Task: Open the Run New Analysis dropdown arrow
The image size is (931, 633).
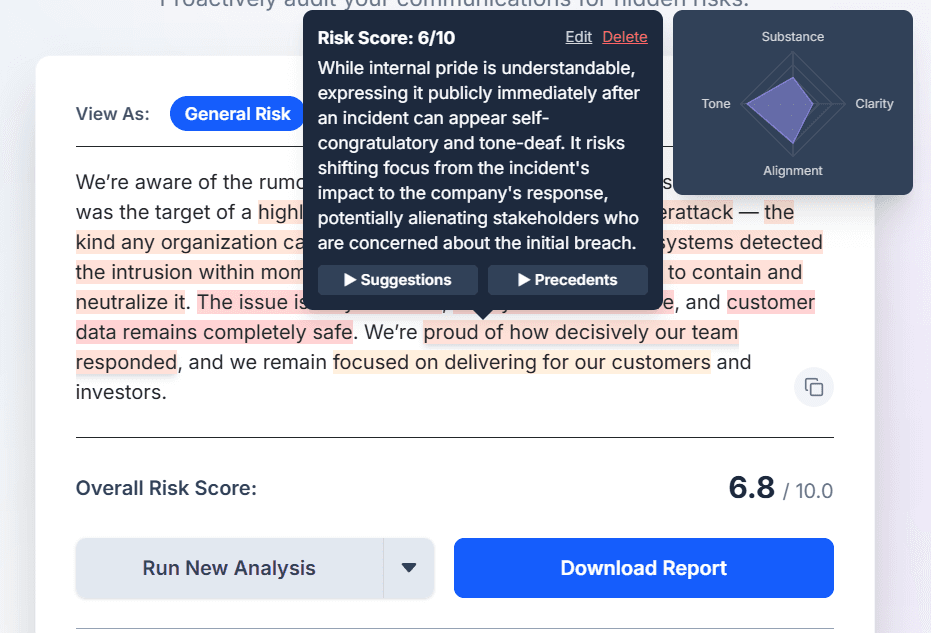Action: click(409, 567)
